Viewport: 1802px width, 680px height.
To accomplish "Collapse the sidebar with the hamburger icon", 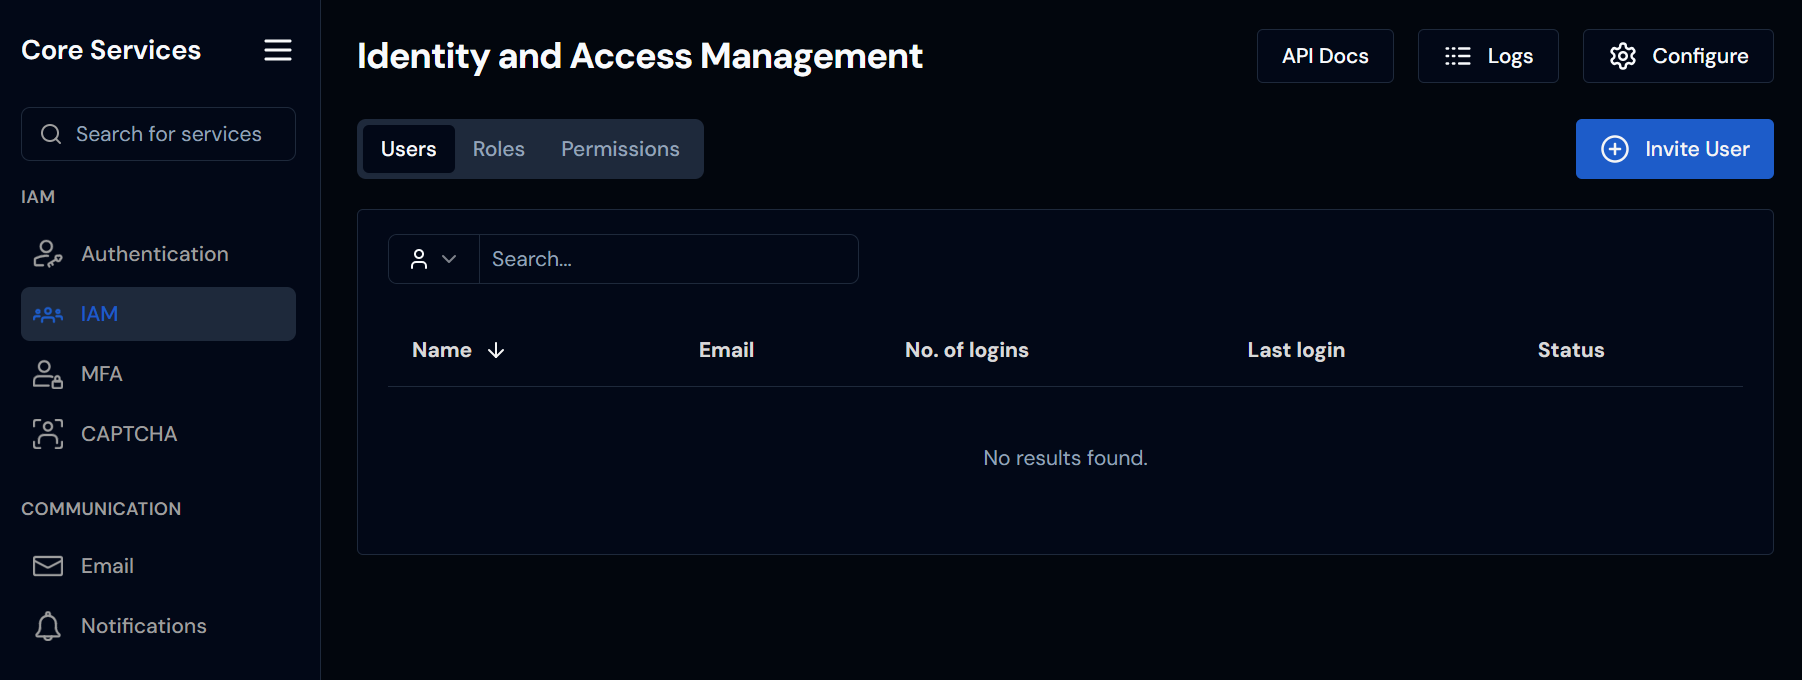I will (x=277, y=50).
